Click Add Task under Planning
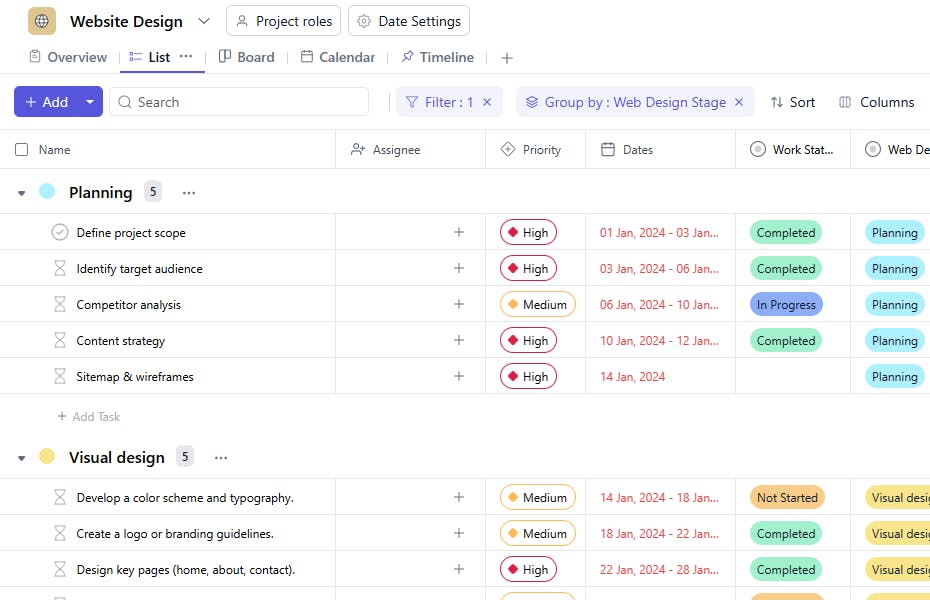Screen dimensions: 930x600 coord(89,417)
